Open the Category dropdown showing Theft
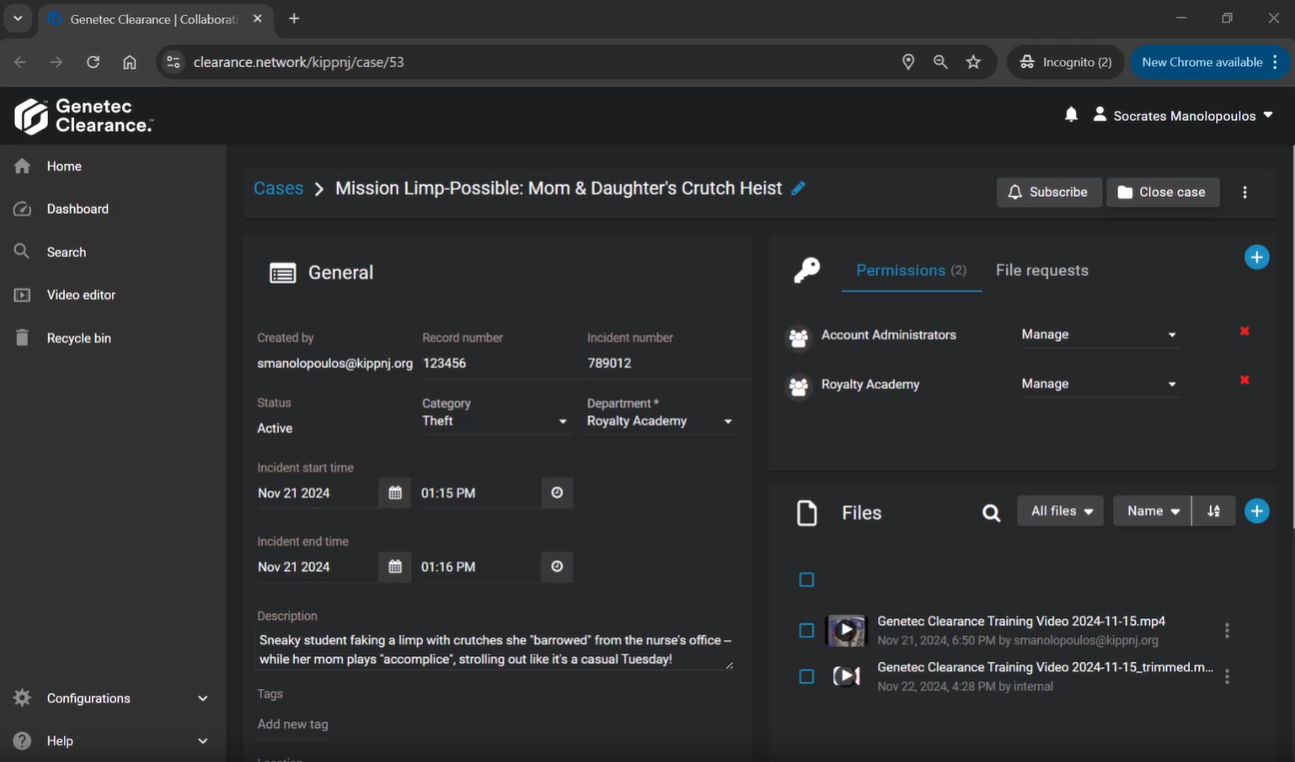This screenshot has height=762, width=1295. (x=495, y=421)
